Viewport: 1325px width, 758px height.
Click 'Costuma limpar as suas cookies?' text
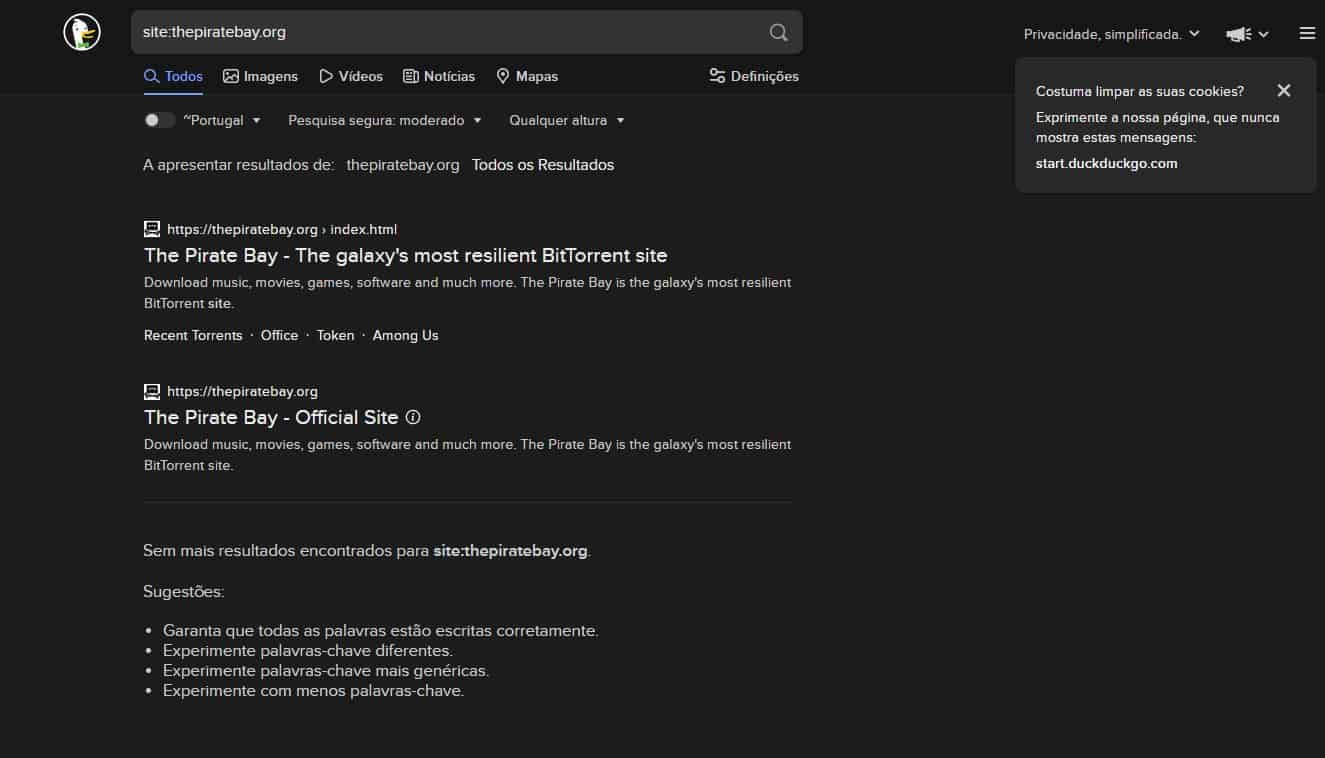tap(1140, 91)
